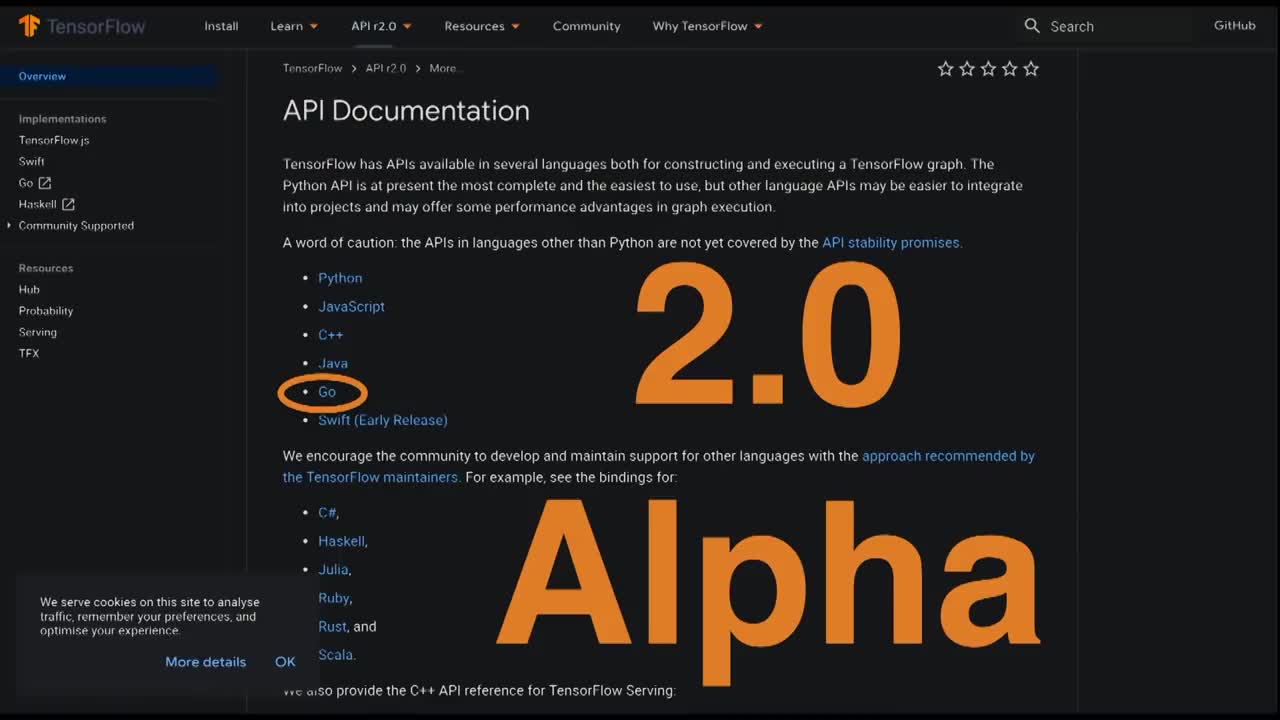
Task: Open TensorFlow.js in the sidebar
Action: [x=54, y=140]
